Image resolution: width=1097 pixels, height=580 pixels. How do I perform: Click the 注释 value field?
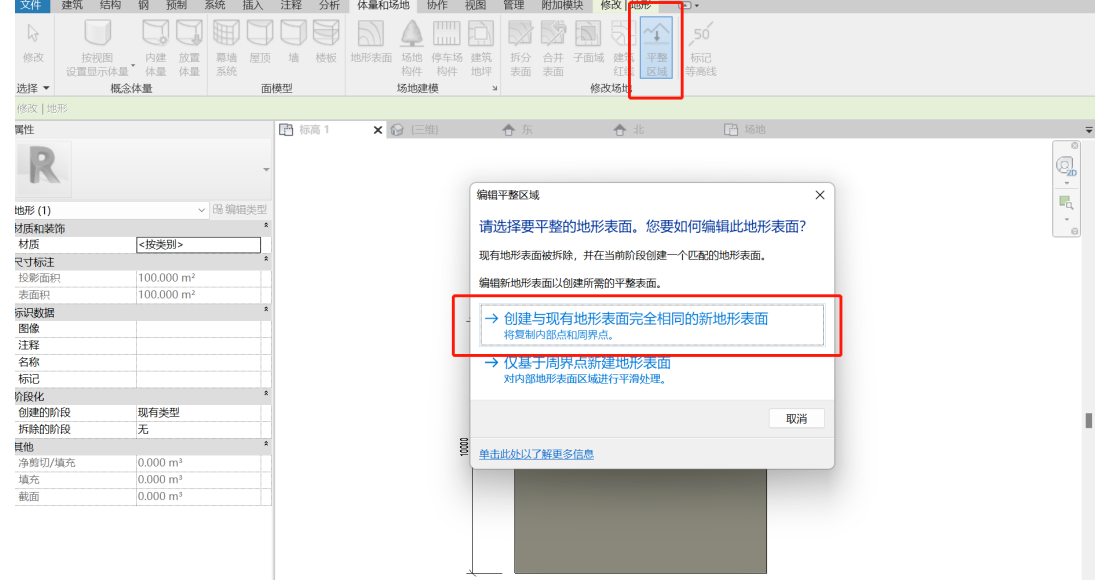198,345
